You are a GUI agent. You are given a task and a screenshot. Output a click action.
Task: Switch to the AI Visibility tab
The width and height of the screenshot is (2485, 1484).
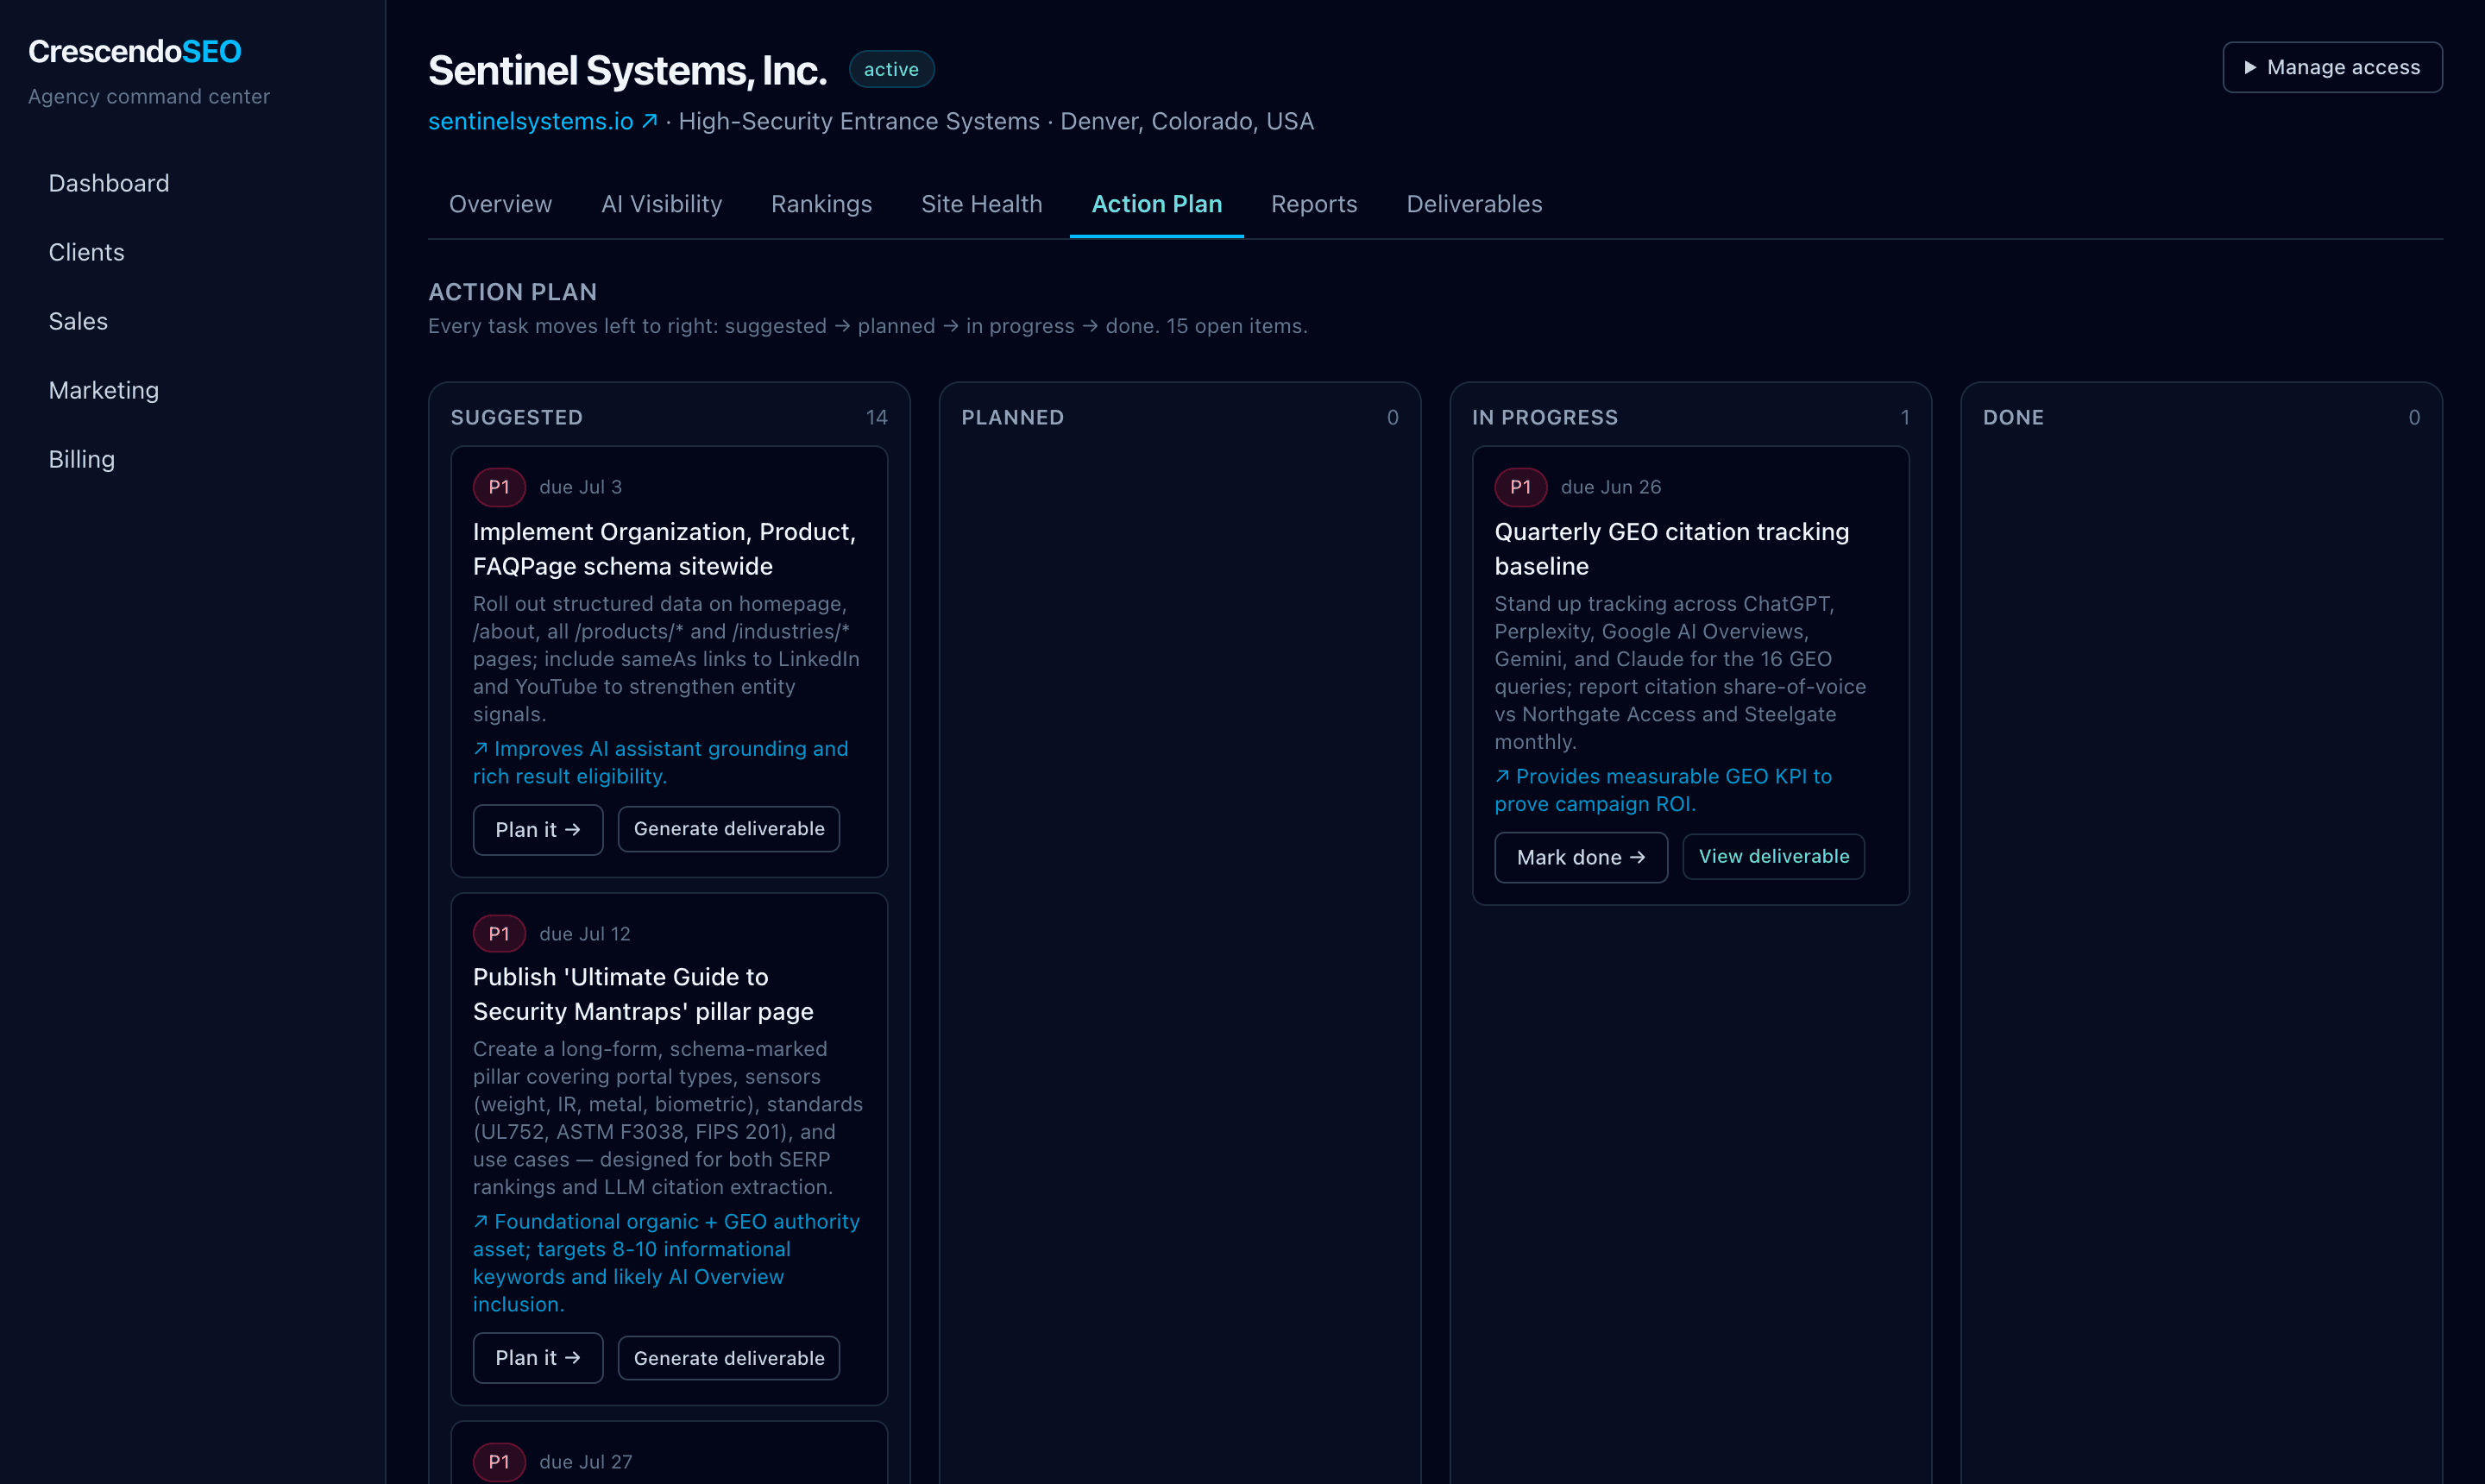pos(661,204)
